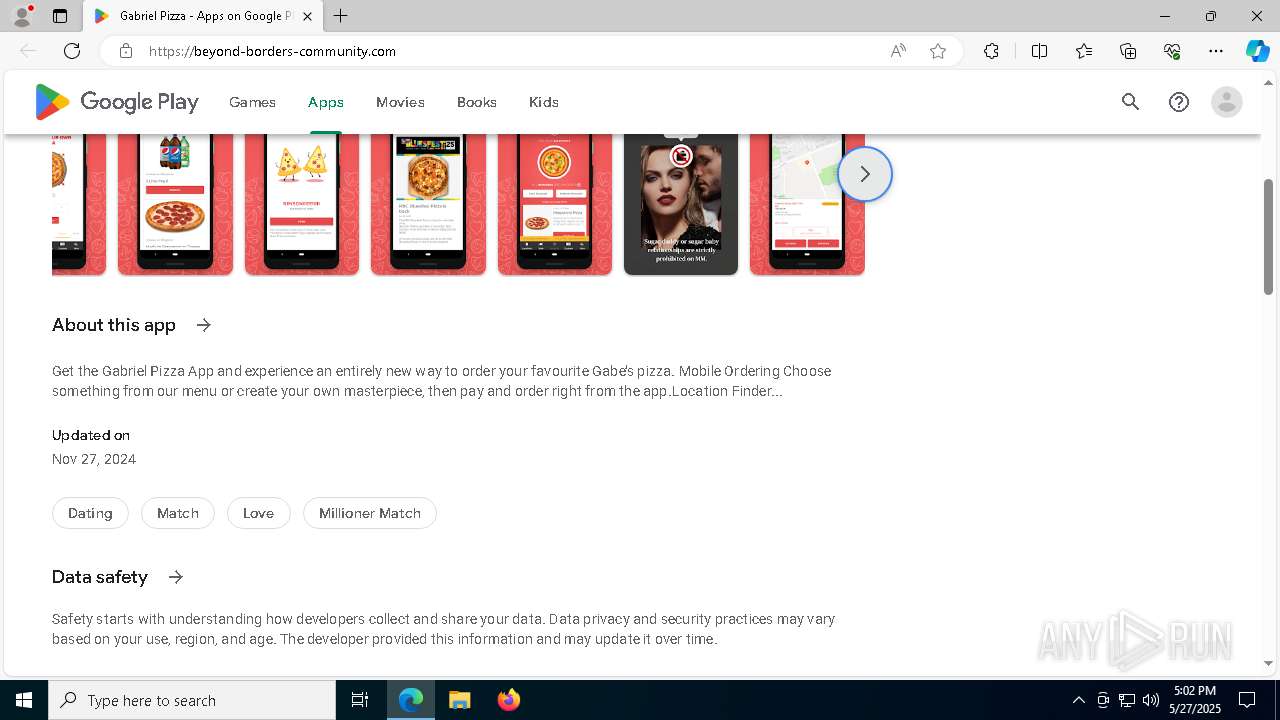Expand About this app arrow
The height and width of the screenshot is (720, 1280).
tap(204, 325)
